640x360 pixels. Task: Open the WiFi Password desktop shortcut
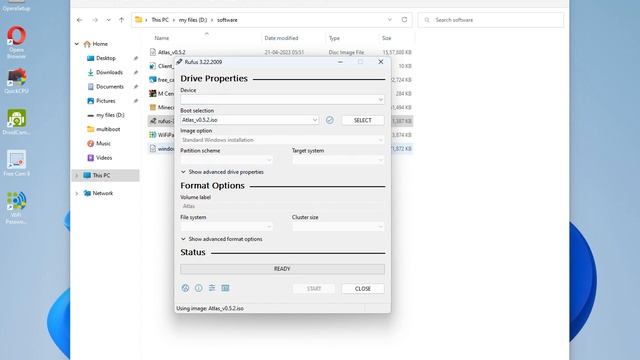pos(16,208)
